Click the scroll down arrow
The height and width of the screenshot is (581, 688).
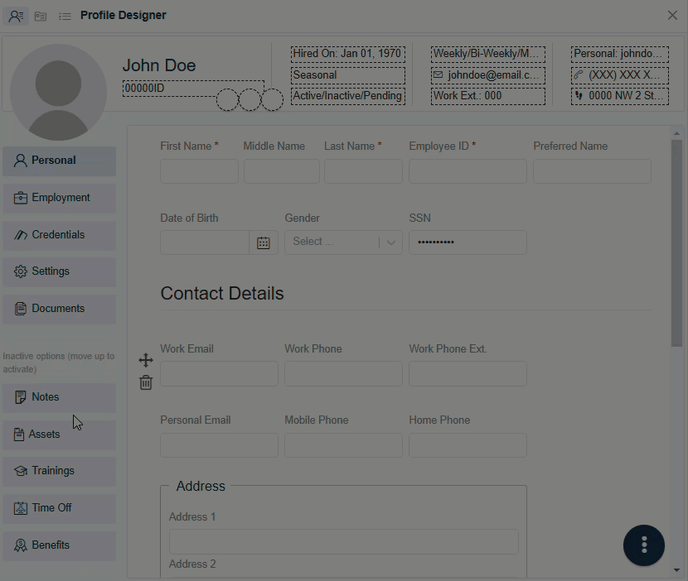click(x=677, y=570)
